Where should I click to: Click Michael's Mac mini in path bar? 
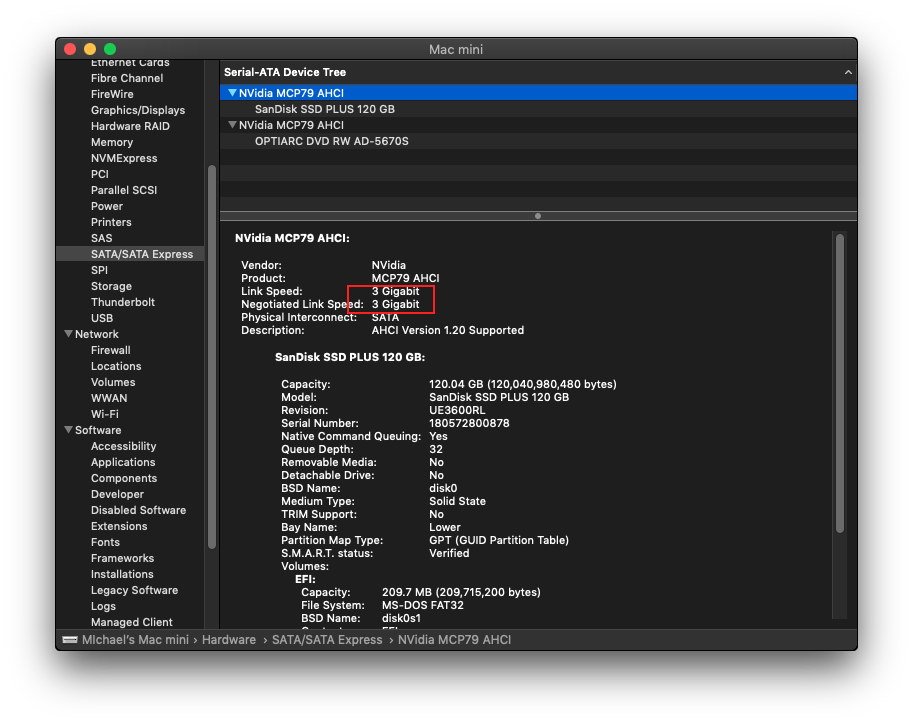tap(135, 640)
